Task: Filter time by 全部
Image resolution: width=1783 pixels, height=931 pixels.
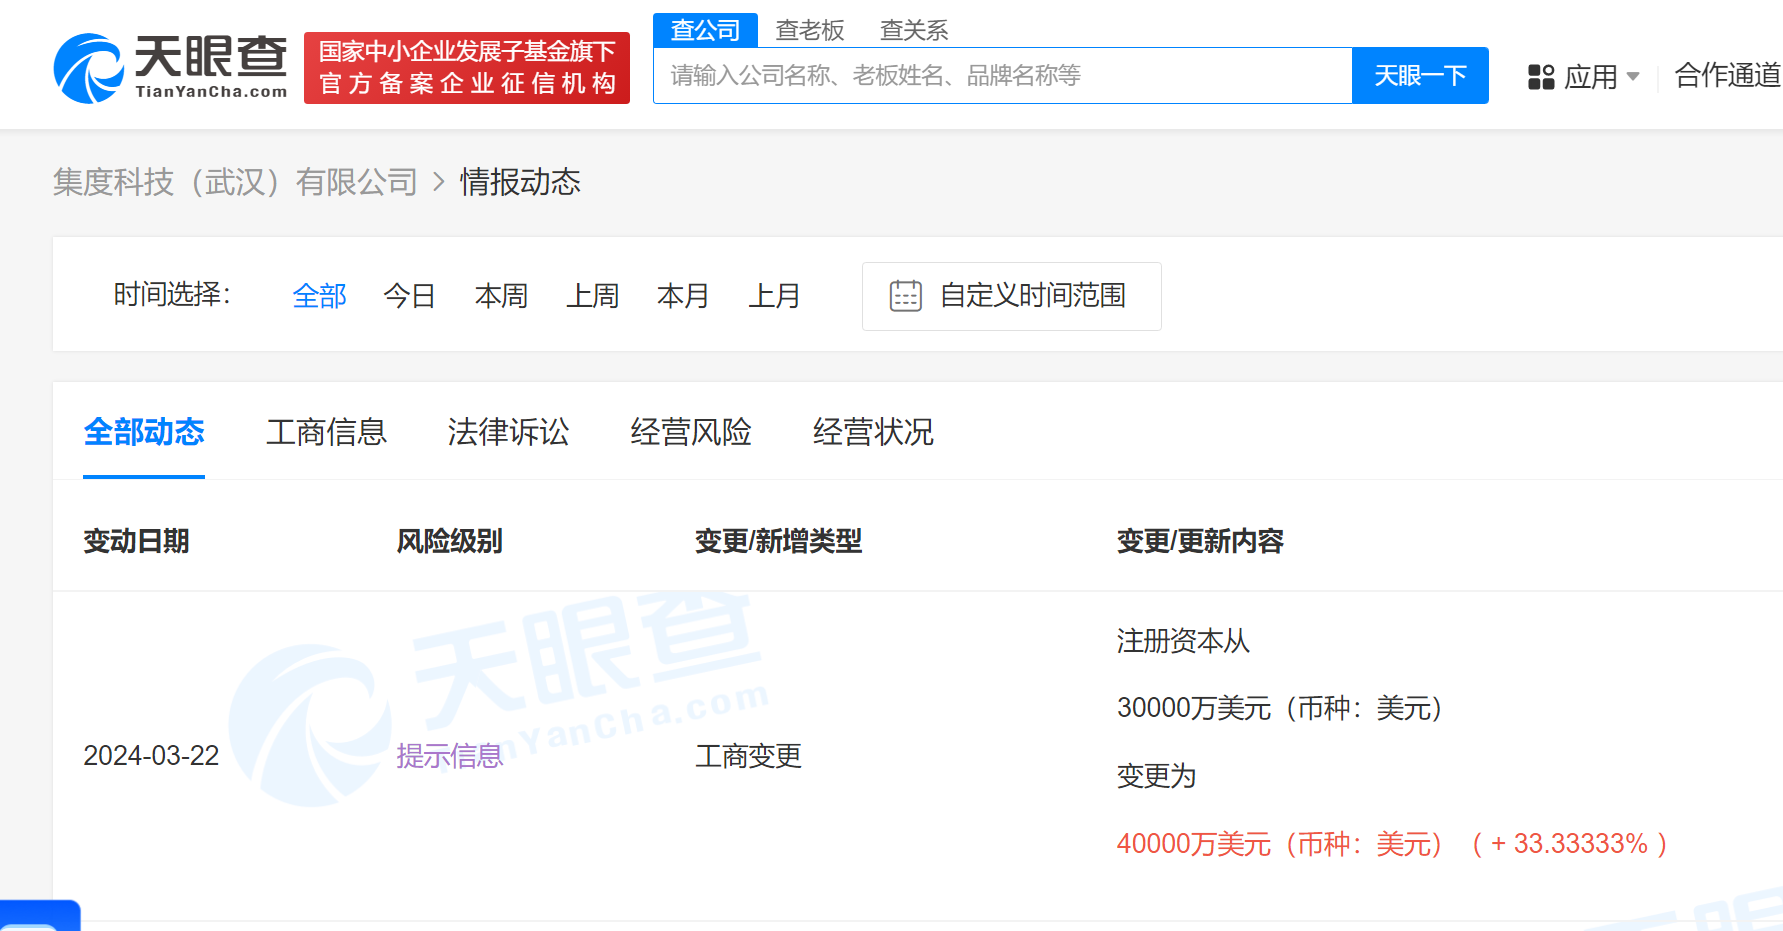Action: [319, 296]
